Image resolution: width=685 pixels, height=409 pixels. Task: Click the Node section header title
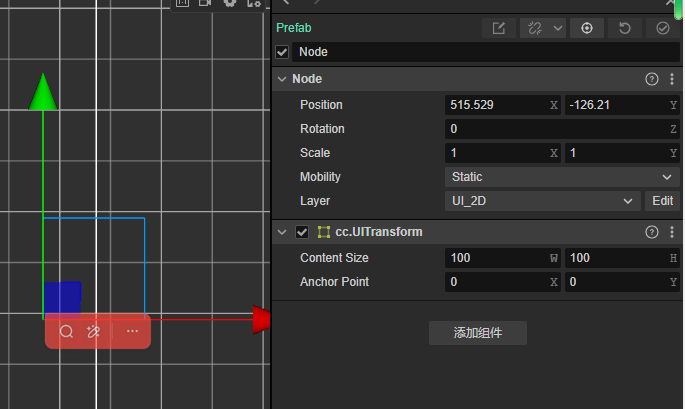[x=307, y=79]
